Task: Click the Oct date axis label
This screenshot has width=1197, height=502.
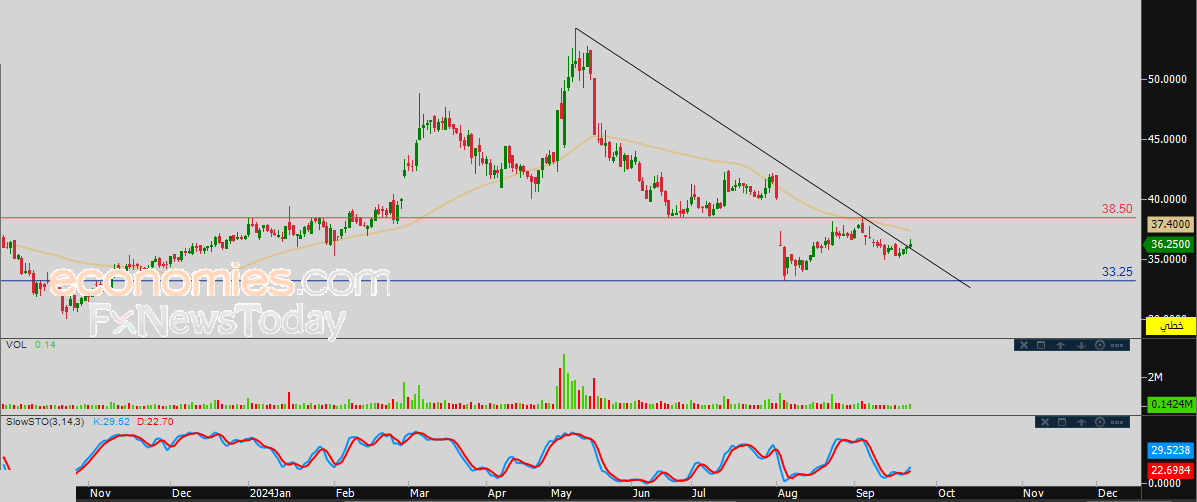Action: coord(946,494)
